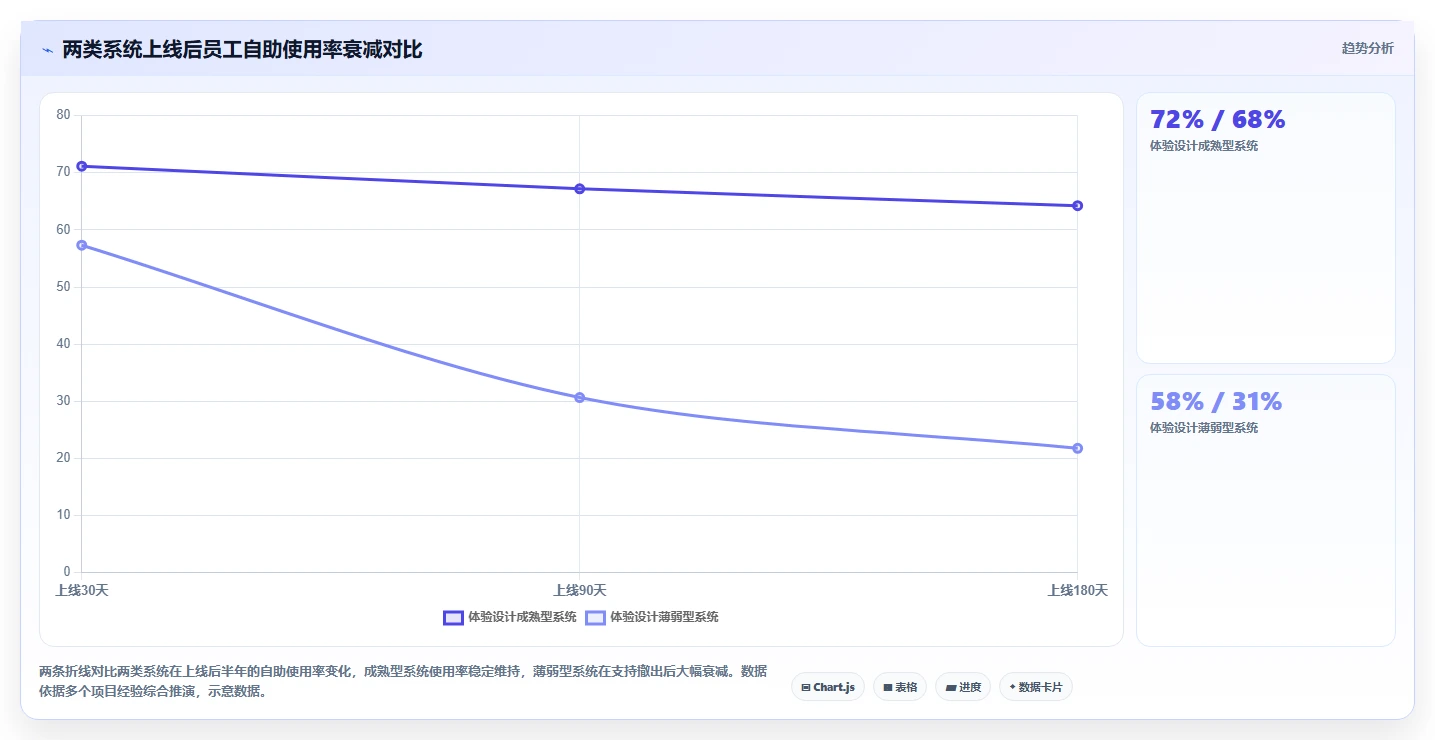Click the trend icon beside the chart title

click(47, 50)
